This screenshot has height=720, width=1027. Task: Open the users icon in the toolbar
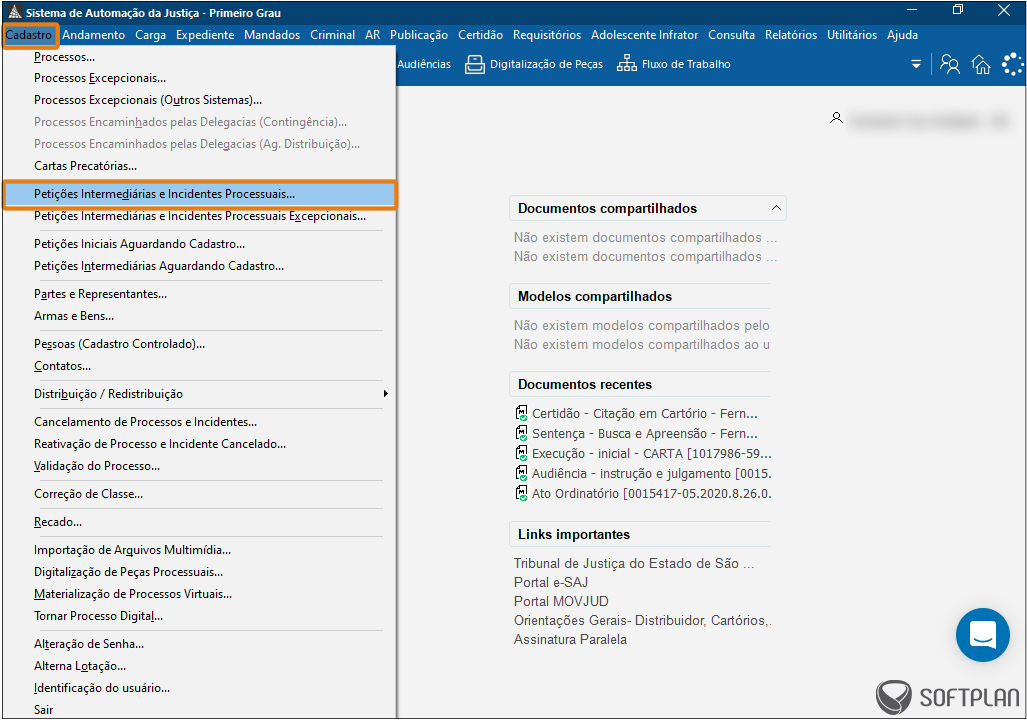click(950, 64)
